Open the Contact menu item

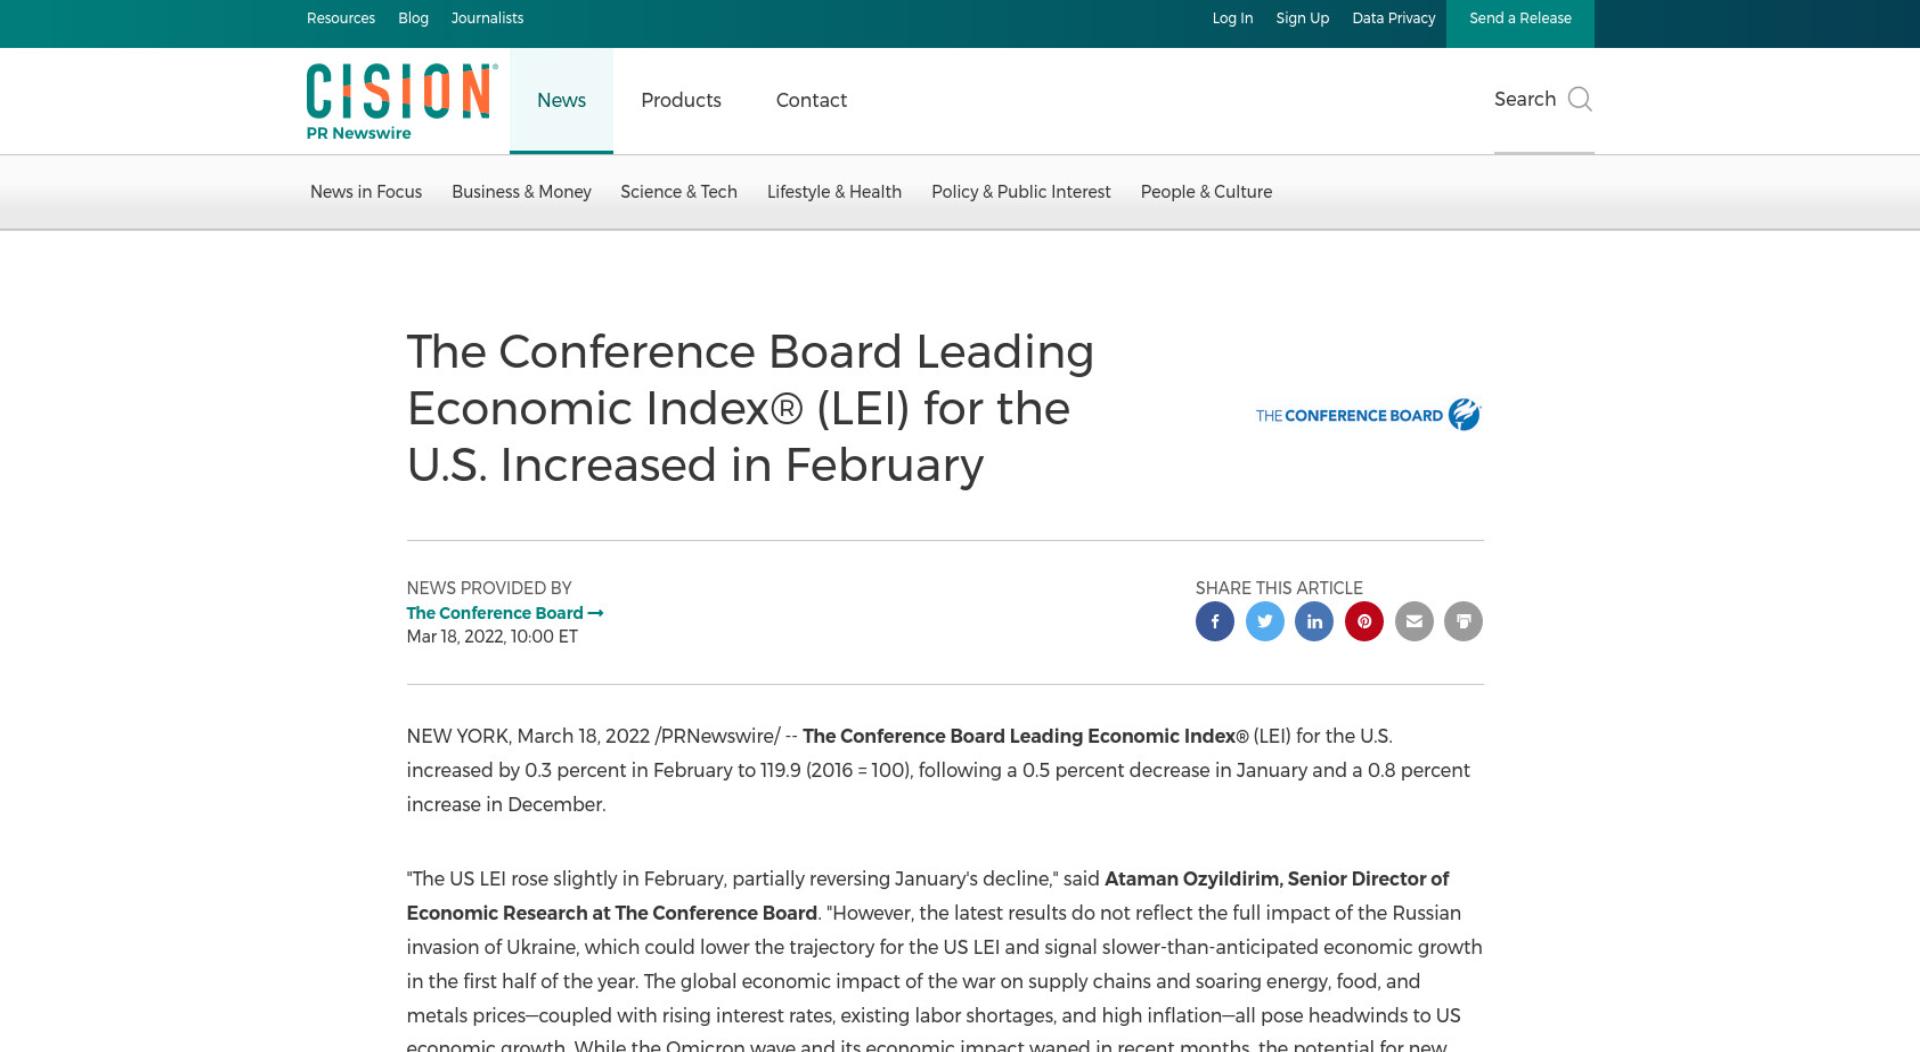[811, 100]
